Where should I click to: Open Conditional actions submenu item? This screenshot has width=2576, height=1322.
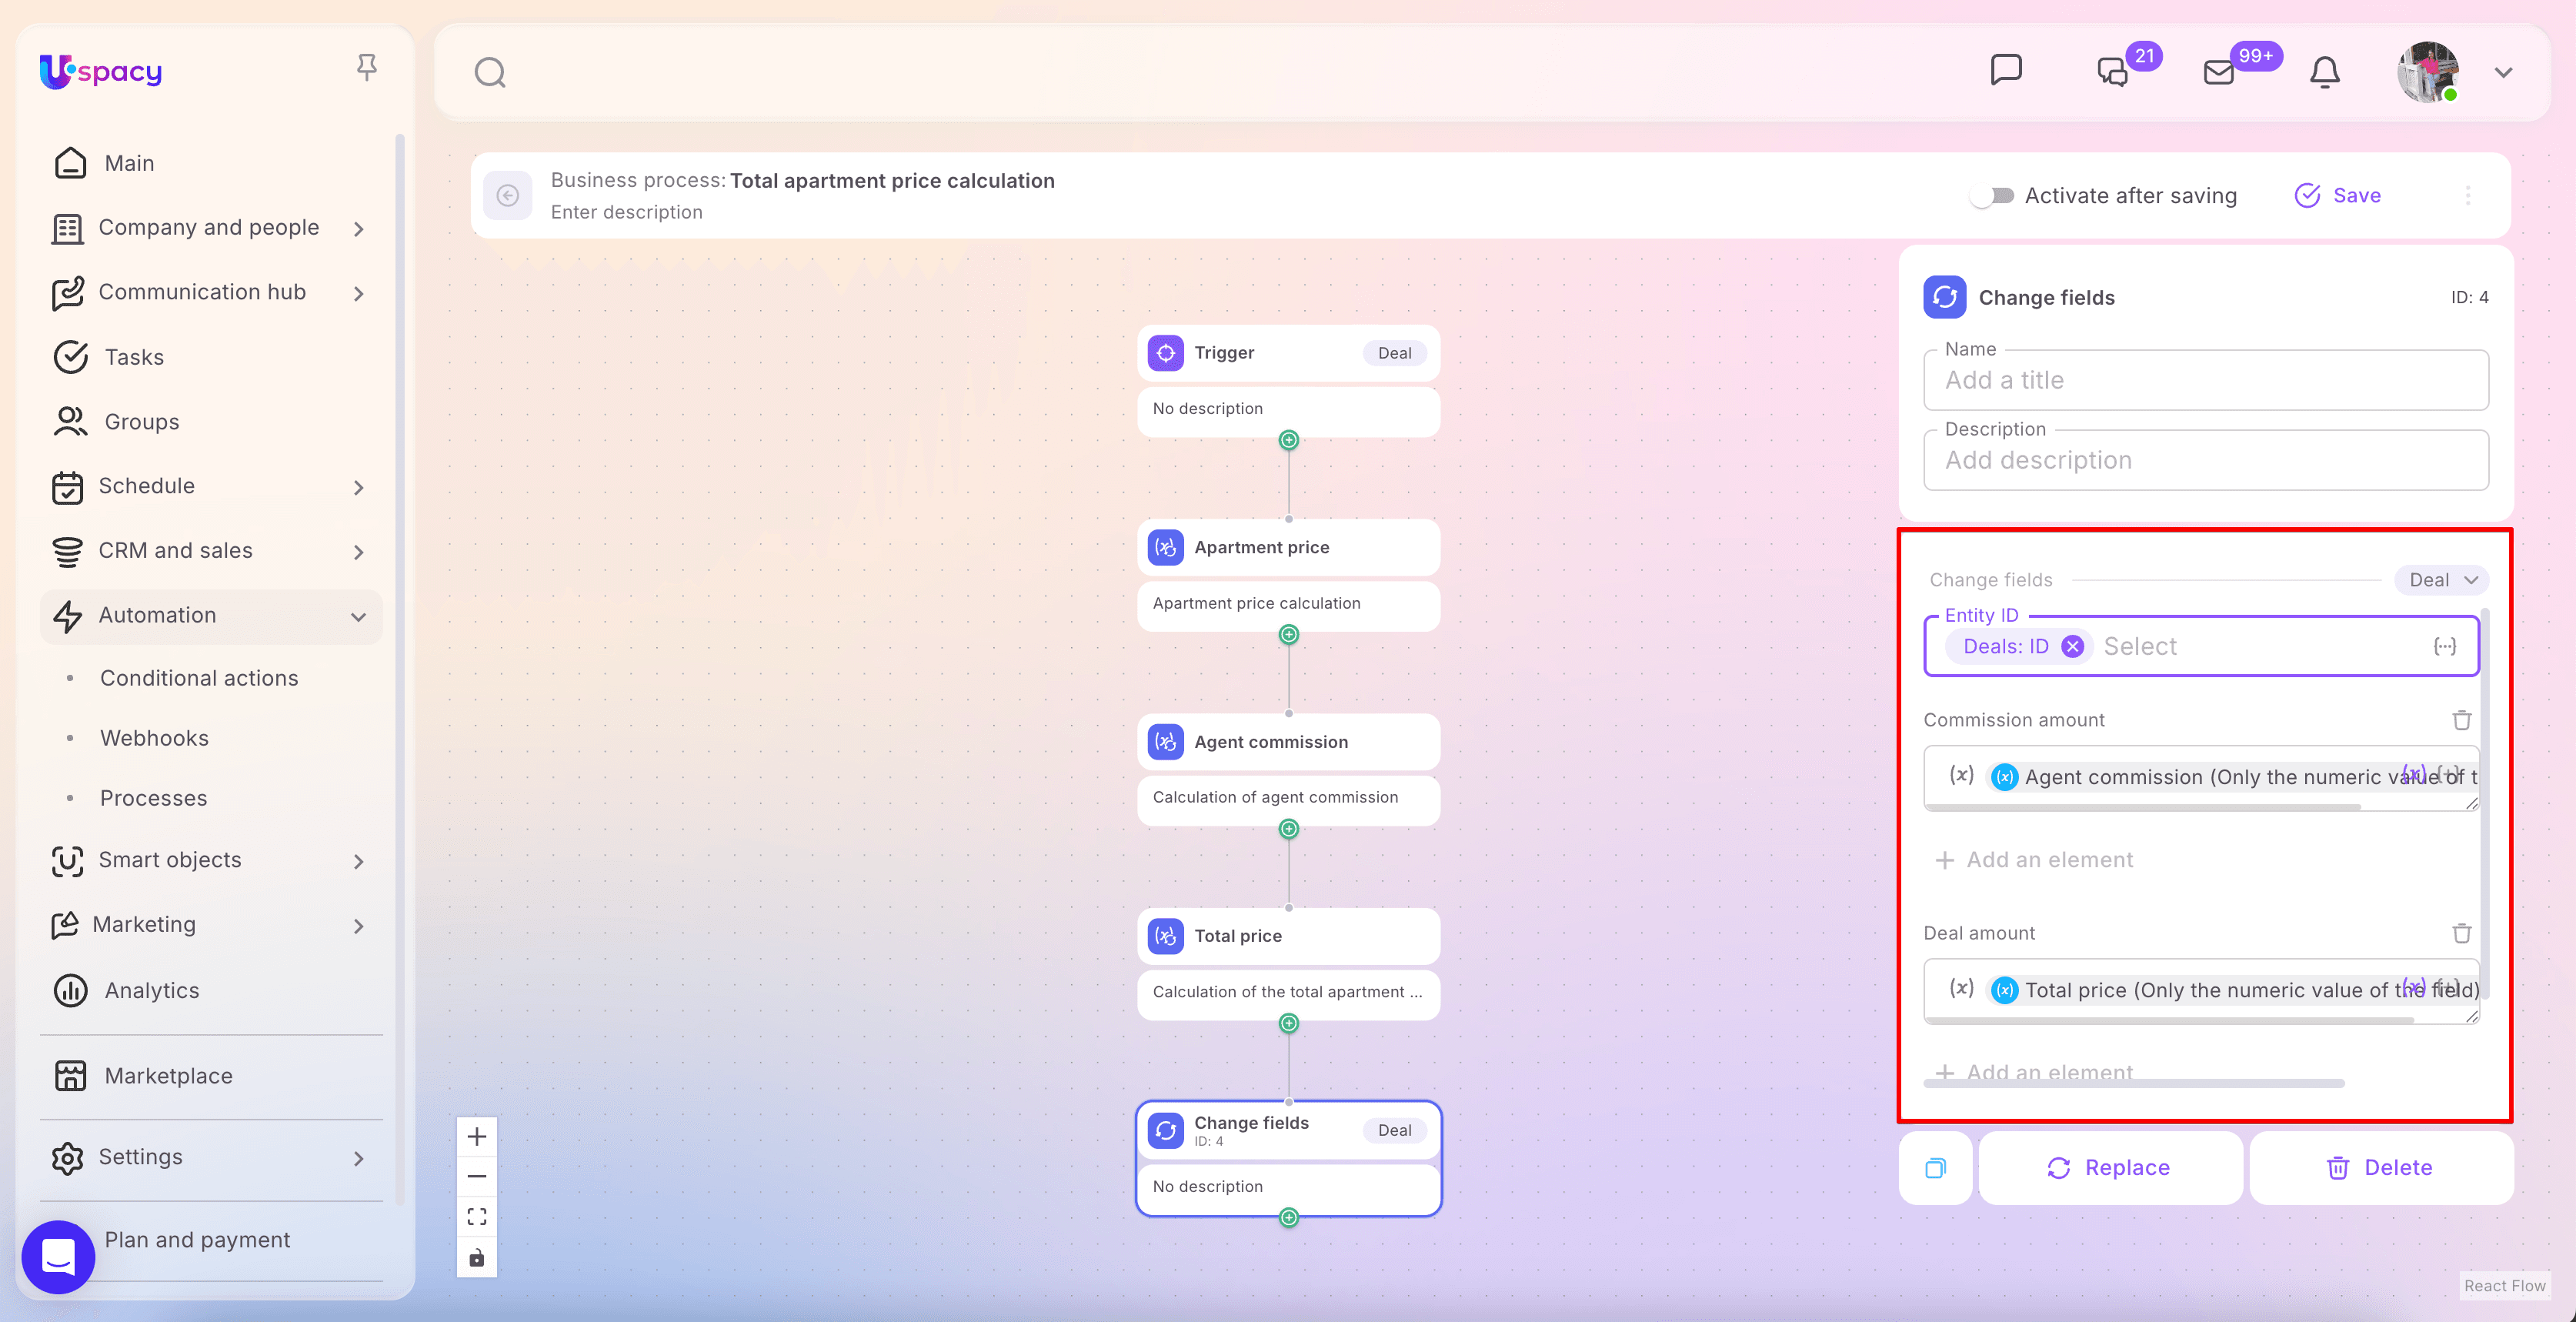[x=199, y=678]
